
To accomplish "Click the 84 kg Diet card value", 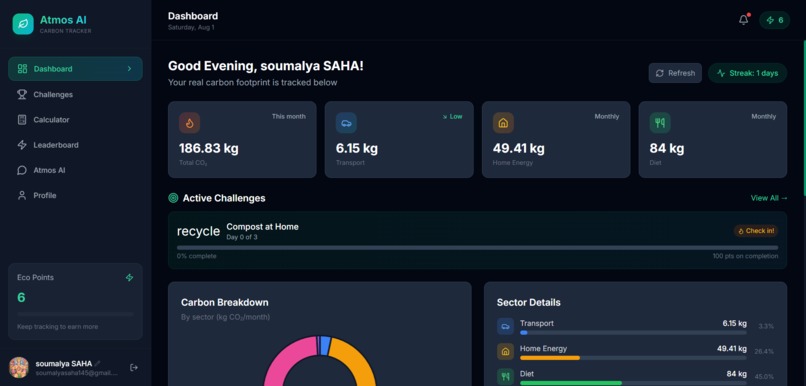I will pos(667,149).
